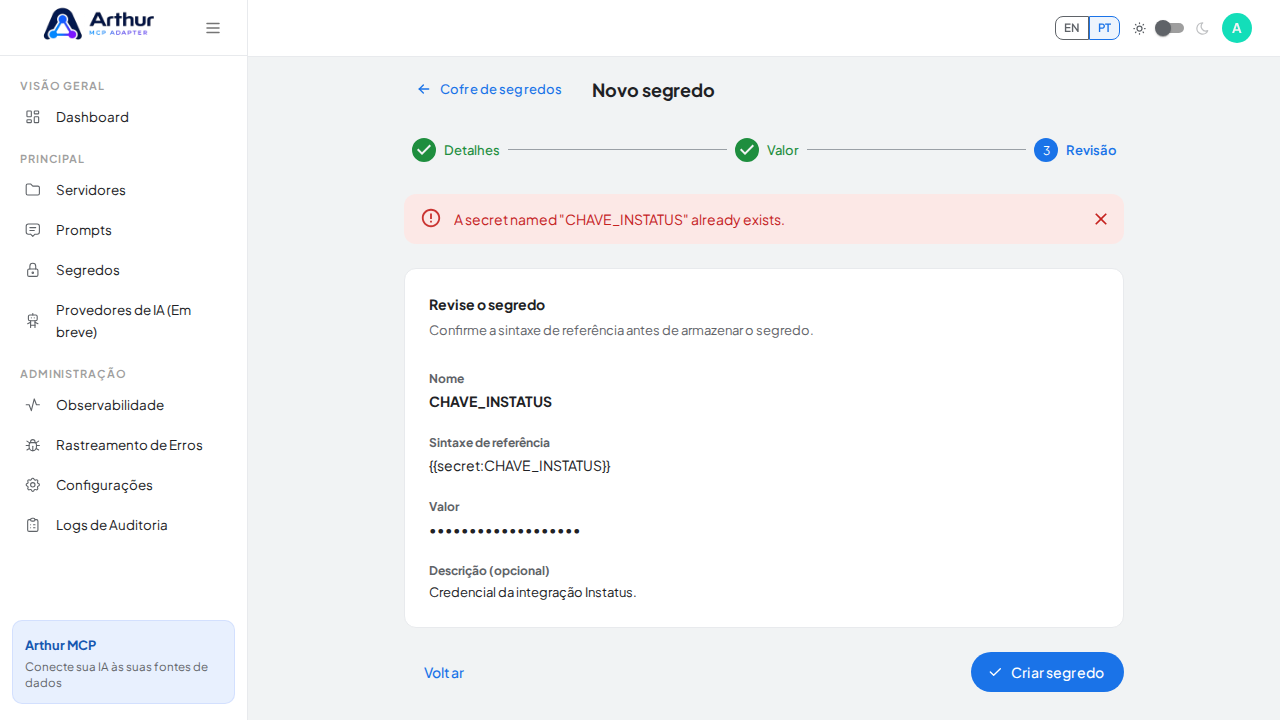Click the Prompts message icon
This screenshot has width=1280, height=720.
click(33, 230)
